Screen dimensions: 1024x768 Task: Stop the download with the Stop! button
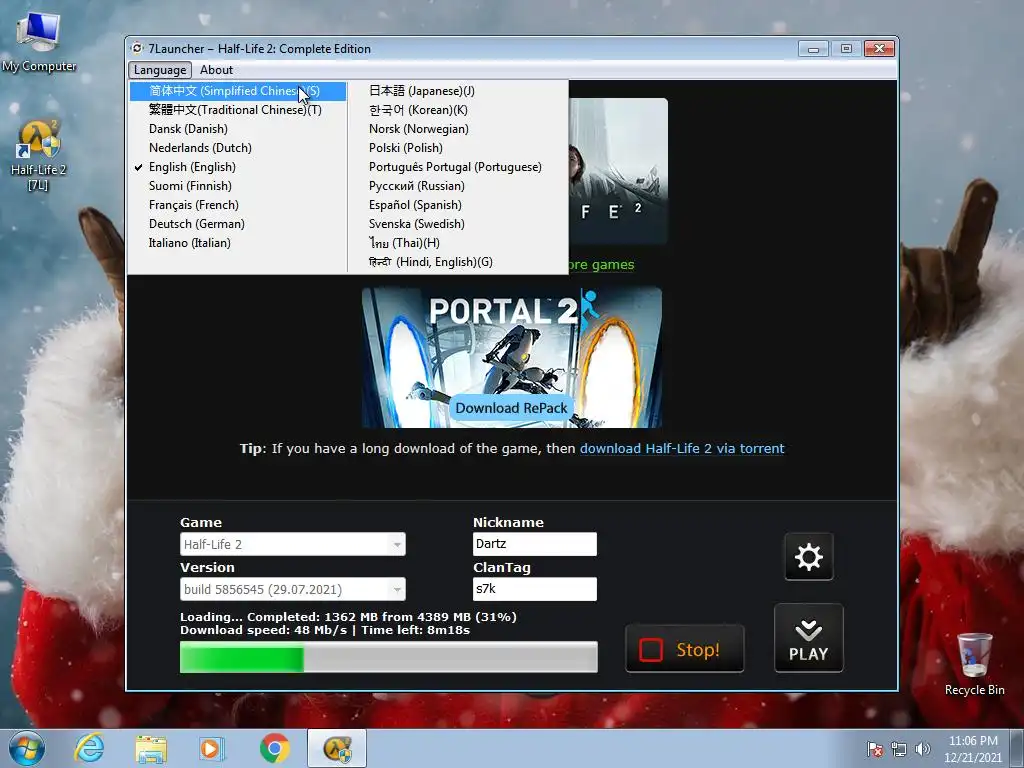(x=684, y=649)
